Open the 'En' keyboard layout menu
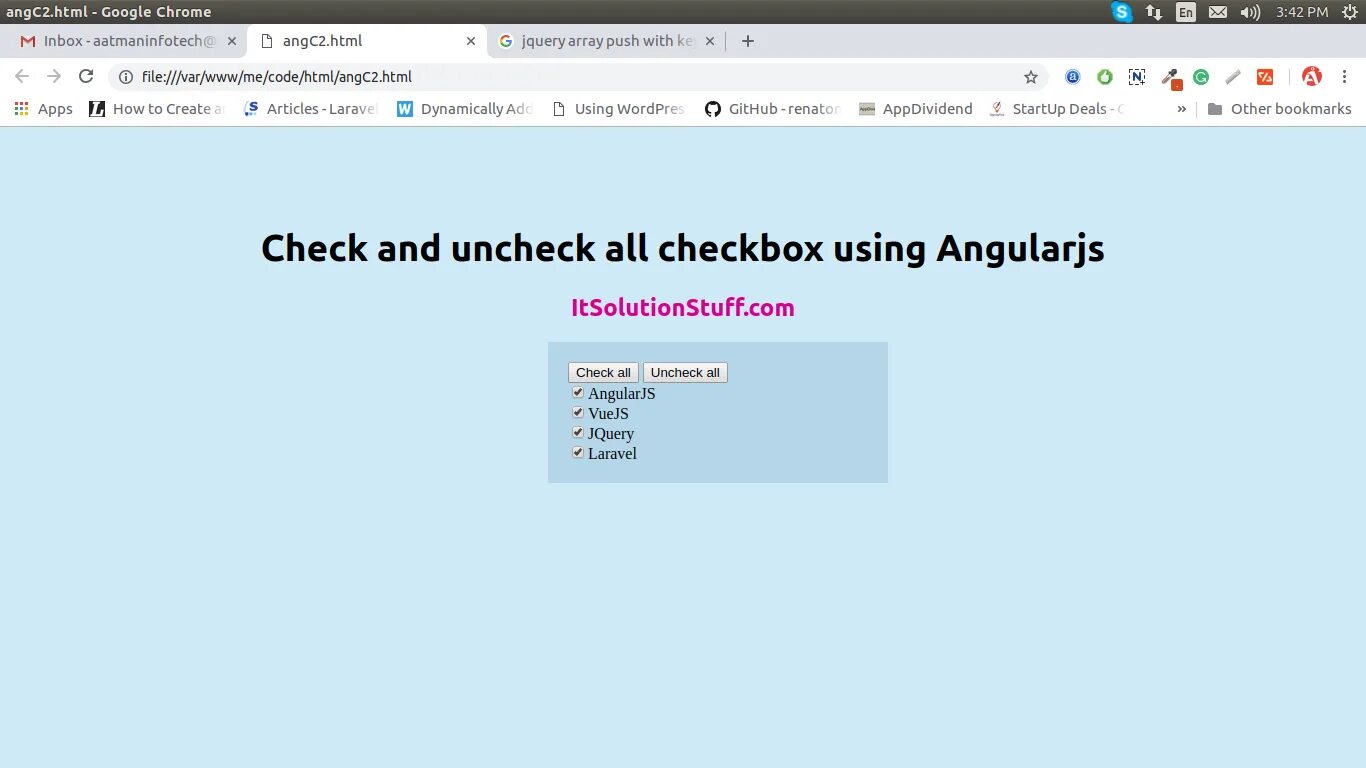The width and height of the screenshot is (1366, 768). tap(1186, 12)
